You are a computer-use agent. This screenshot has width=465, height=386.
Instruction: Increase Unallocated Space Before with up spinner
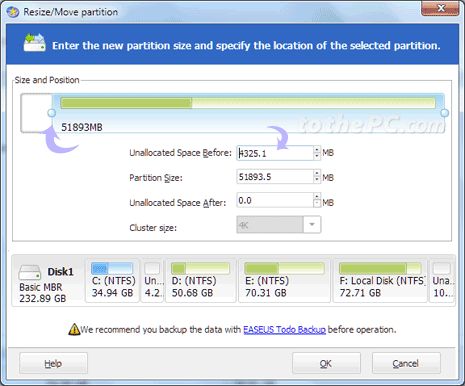point(317,150)
